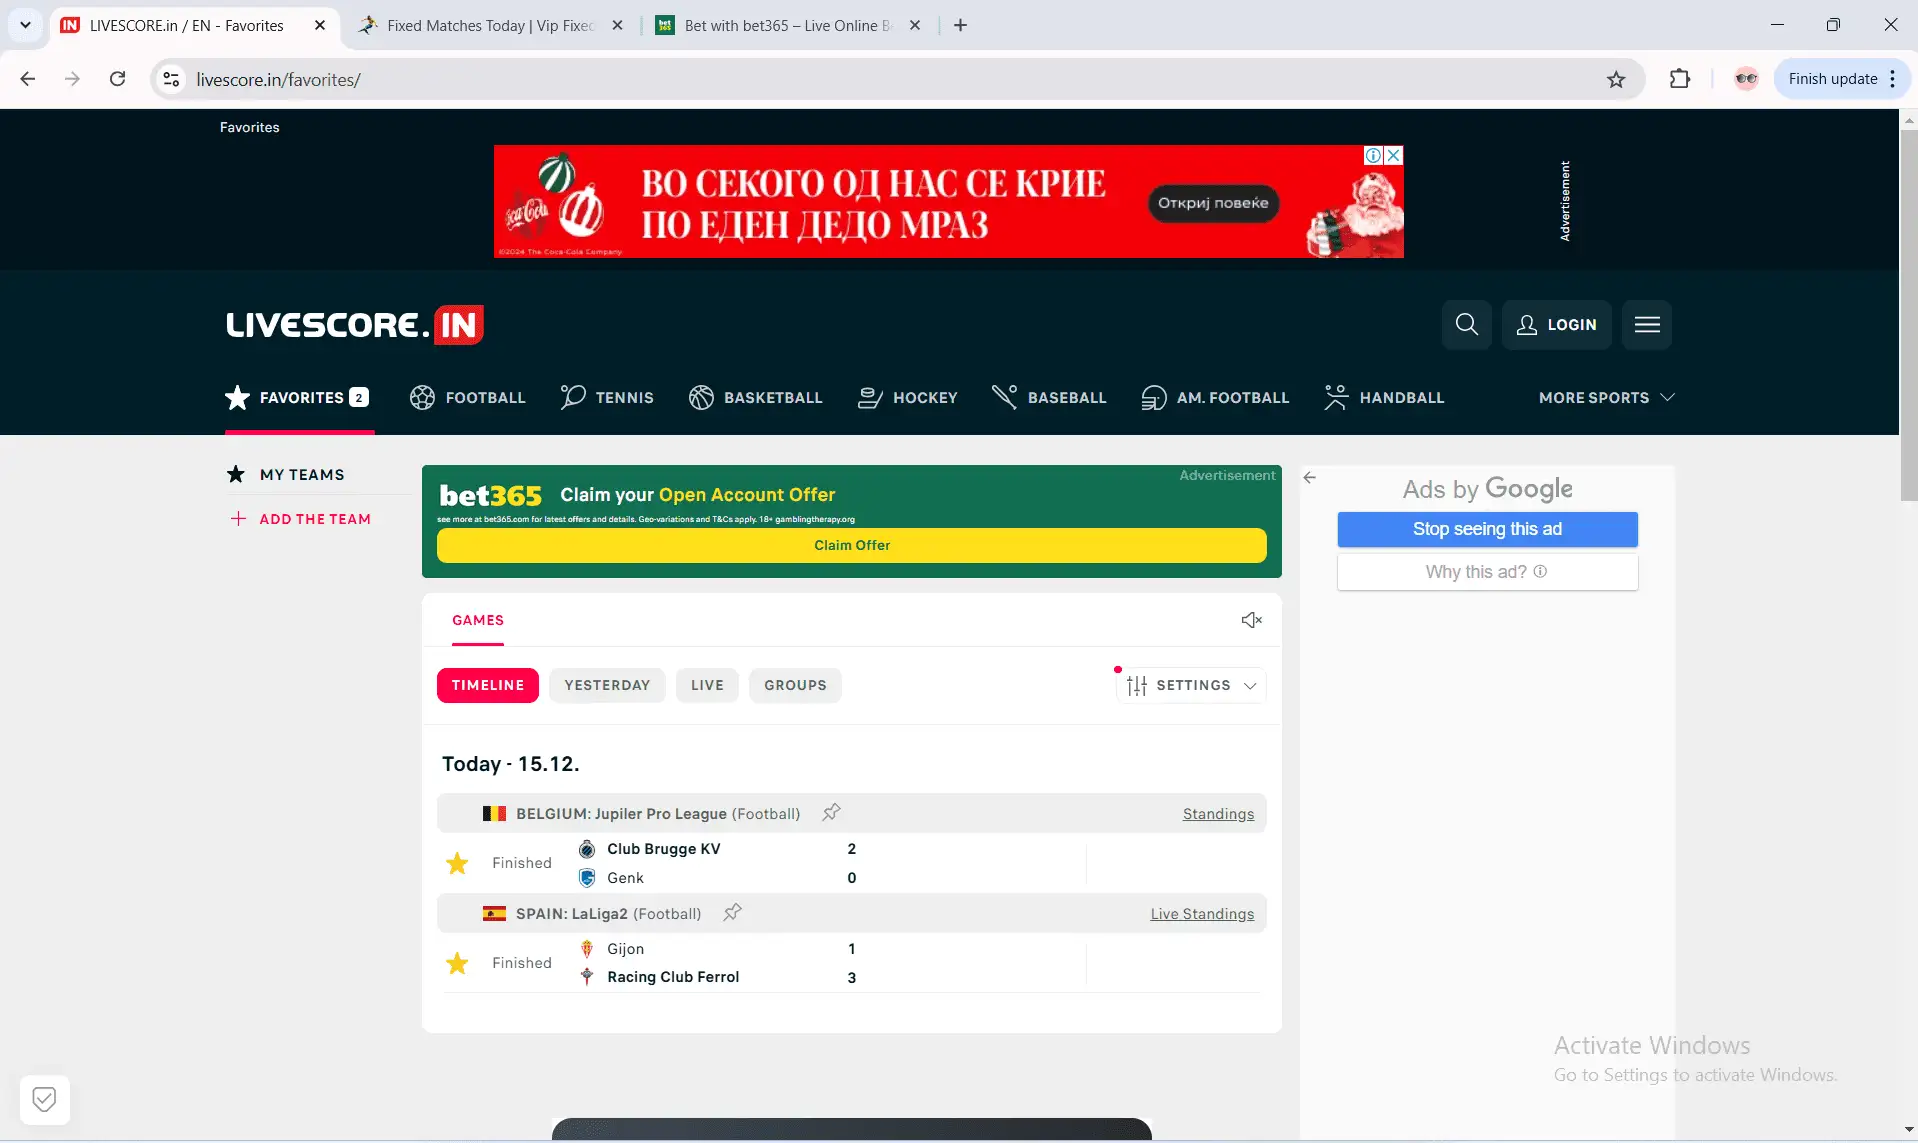The height and width of the screenshot is (1143, 1918).
Task: Go to the Handball section
Action: (1384, 397)
